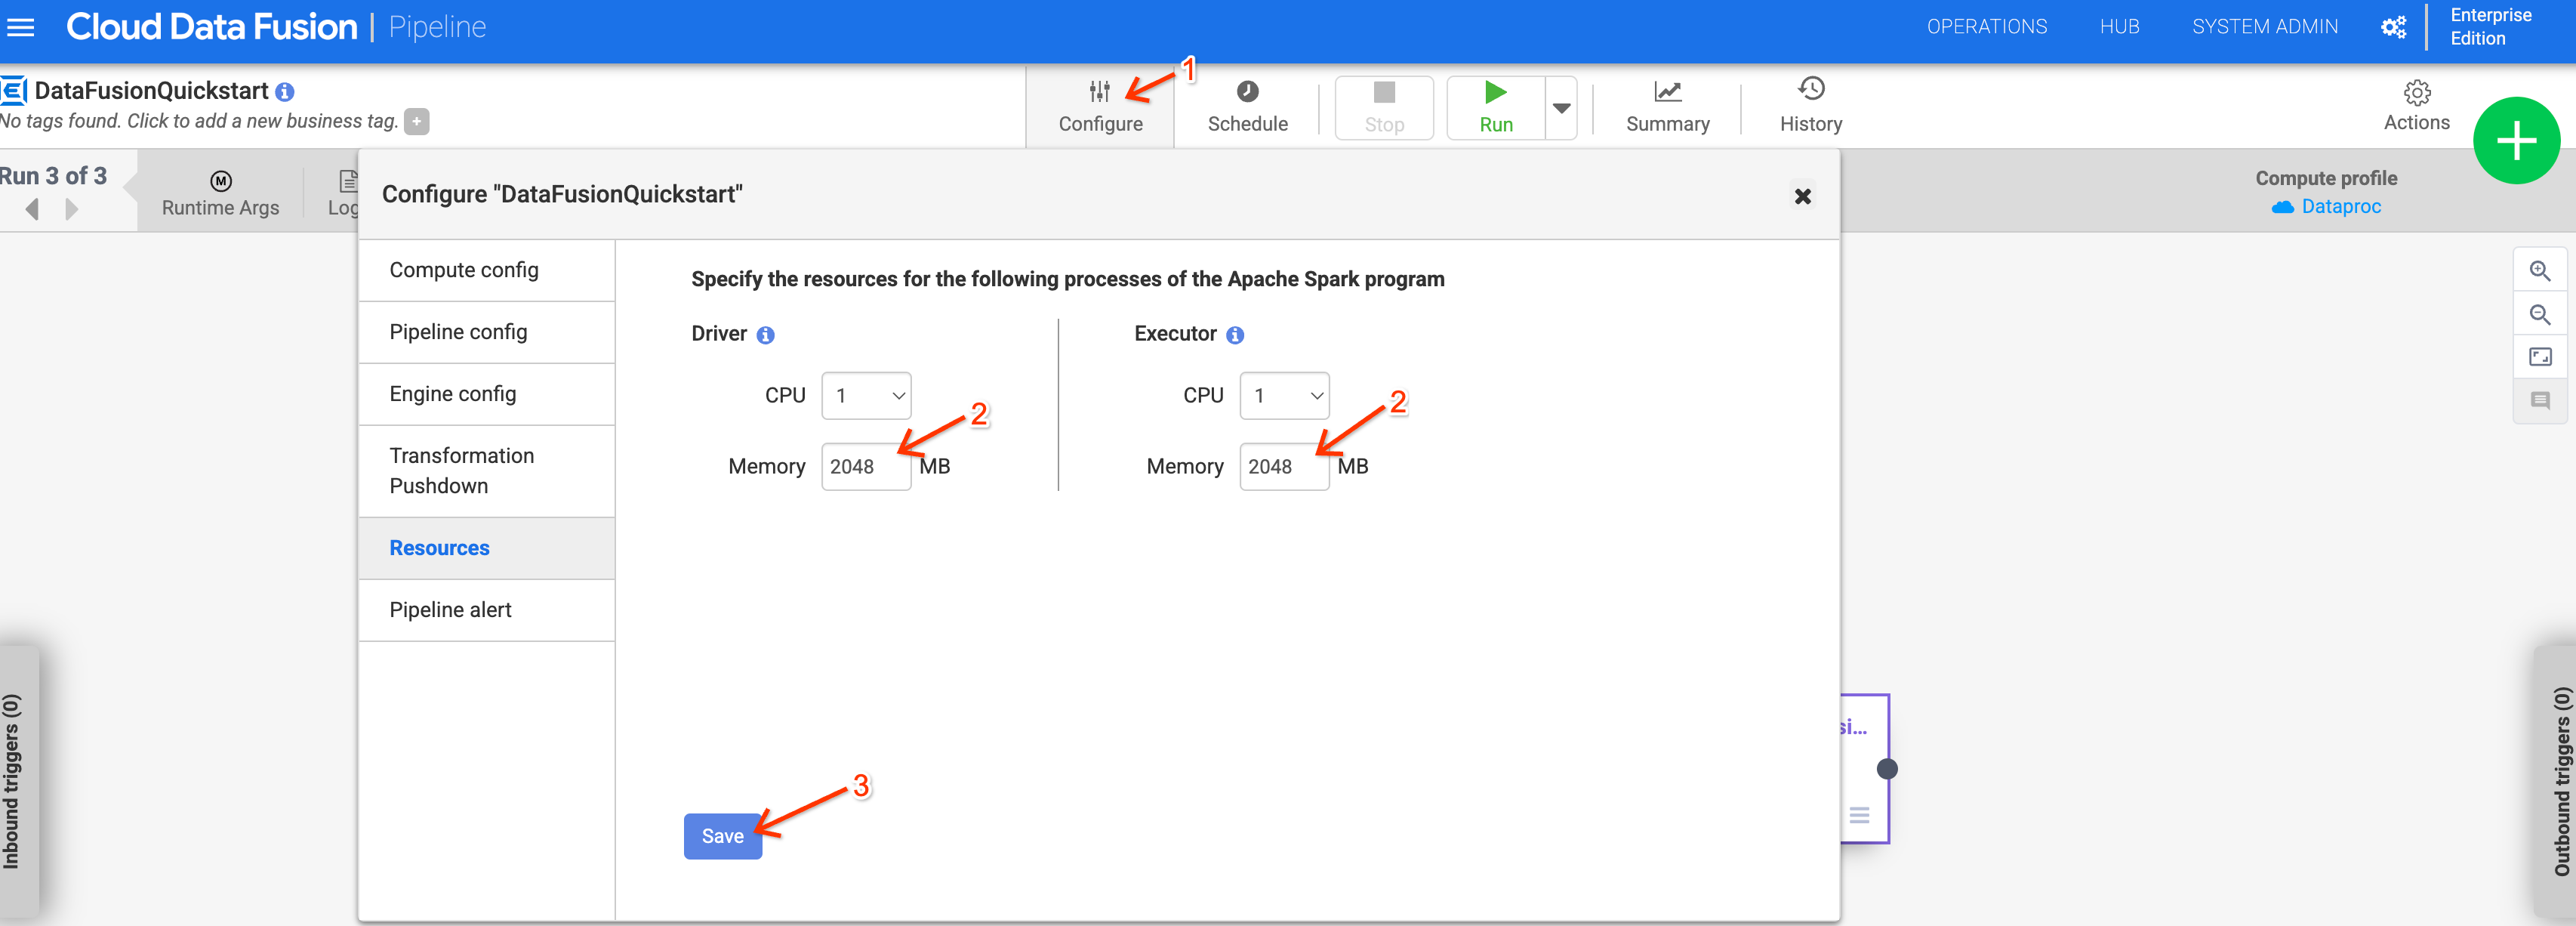This screenshot has height=926, width=2576.
Task: Expand the Pipeline config section
Action: (x=458, y=331)
